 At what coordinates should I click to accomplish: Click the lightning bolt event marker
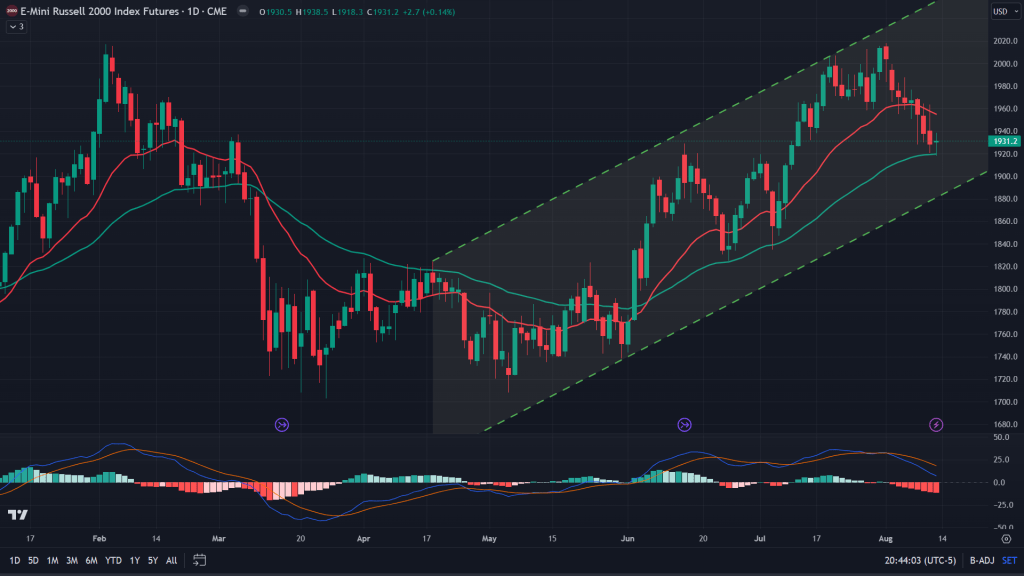point(936,425)
